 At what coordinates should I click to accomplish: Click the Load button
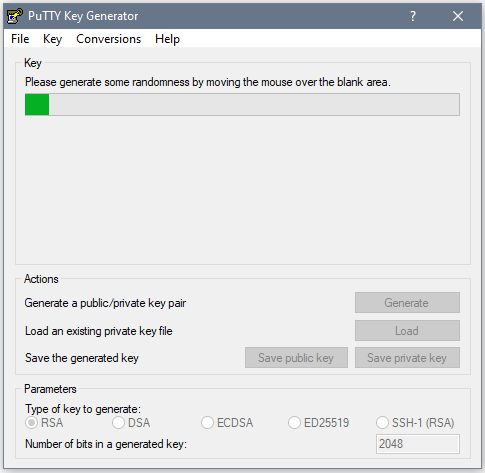[407, 331]
